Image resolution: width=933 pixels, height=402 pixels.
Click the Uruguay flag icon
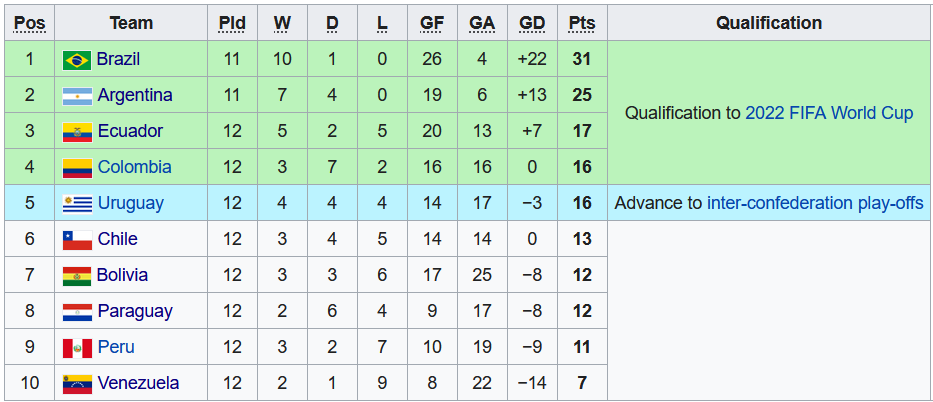point(77,204)
